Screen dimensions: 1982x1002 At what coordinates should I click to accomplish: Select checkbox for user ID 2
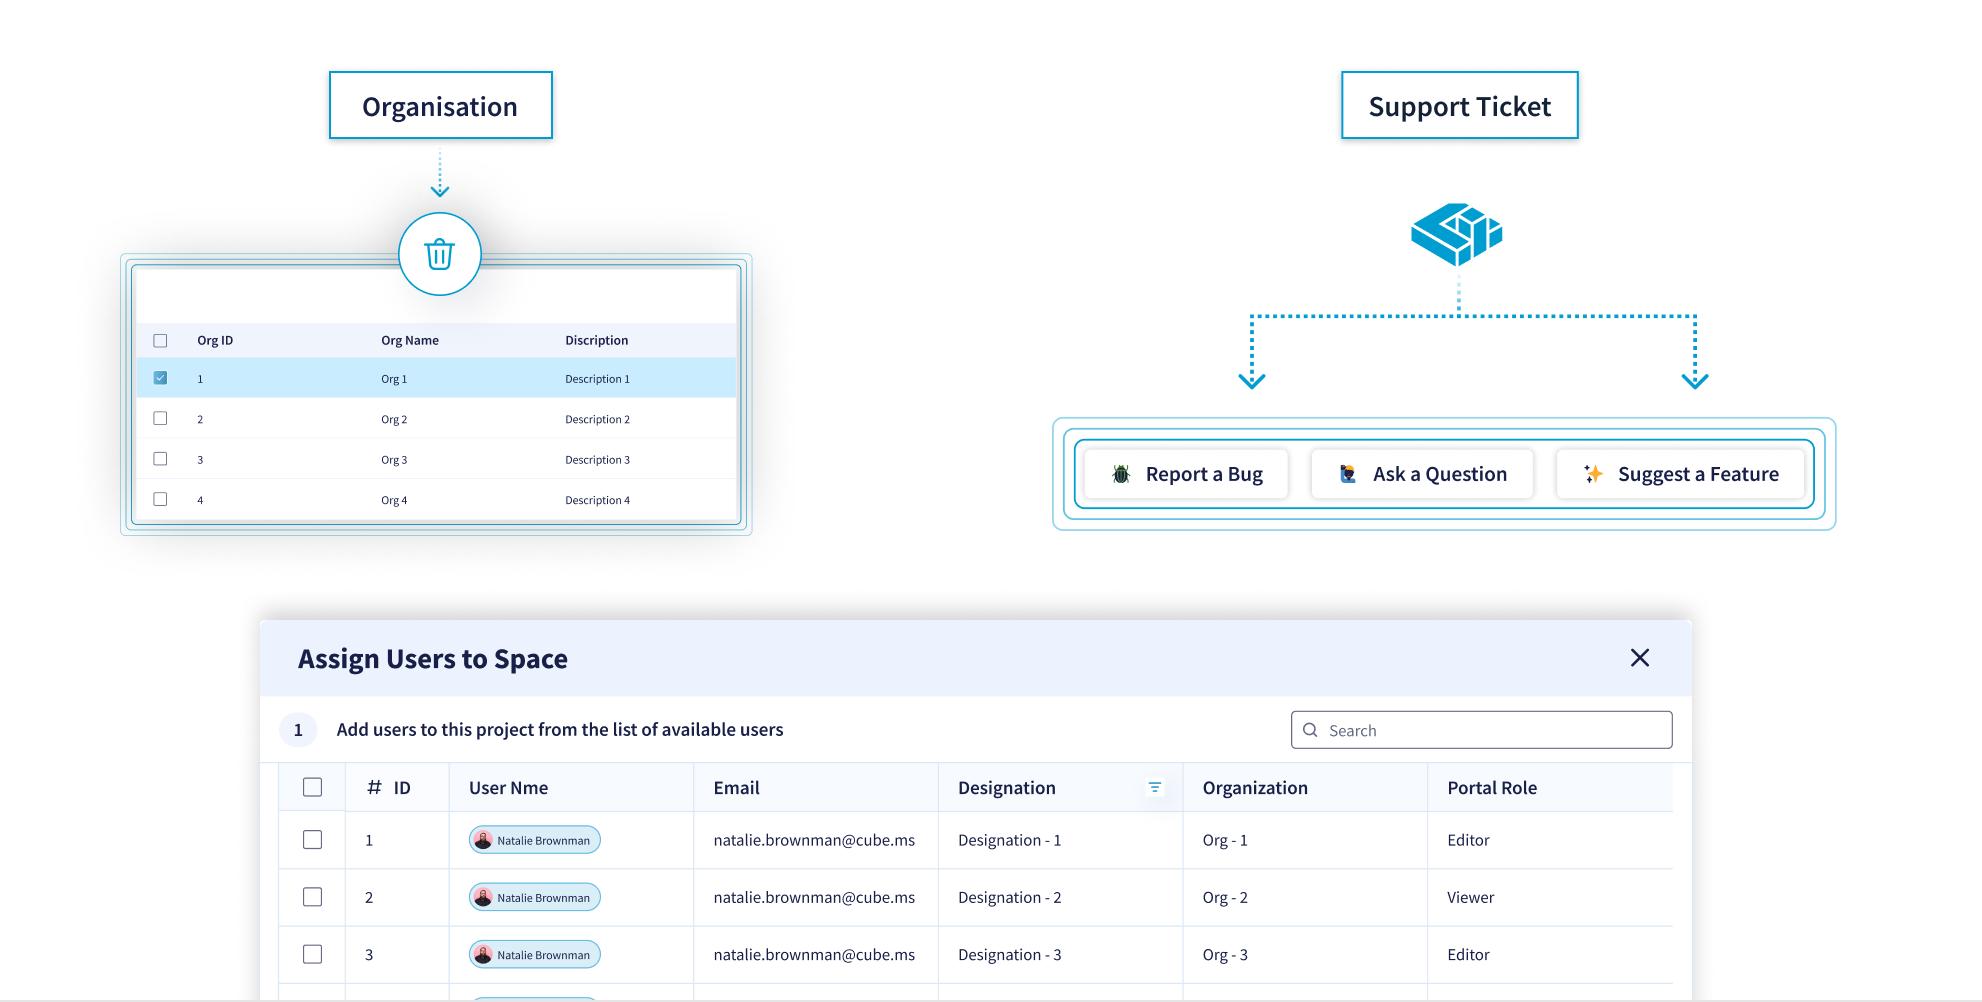pyautogui.click(x=312, y=897)
